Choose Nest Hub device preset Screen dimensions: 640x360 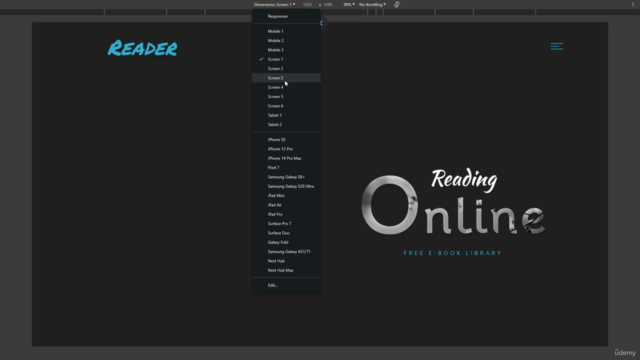tap(286, 261)
